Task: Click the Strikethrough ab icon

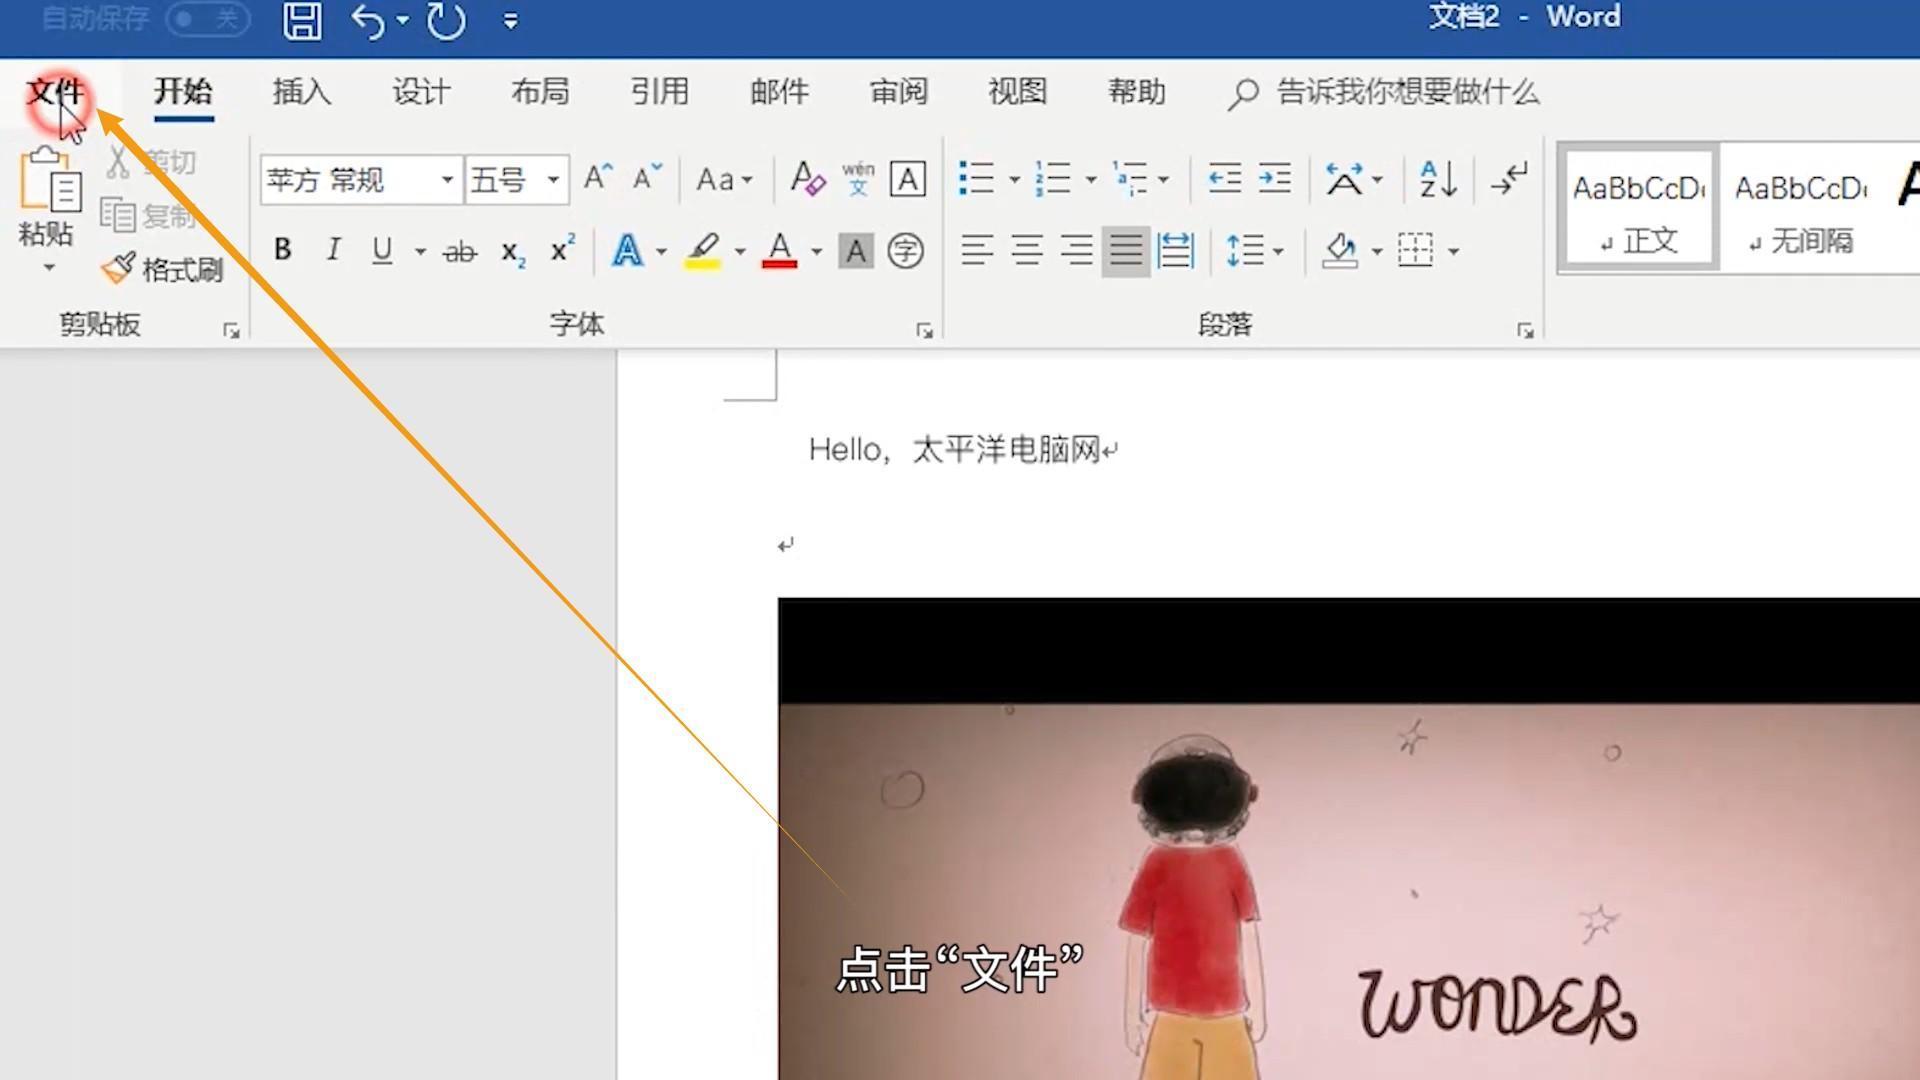Action: tap(459, 251)
